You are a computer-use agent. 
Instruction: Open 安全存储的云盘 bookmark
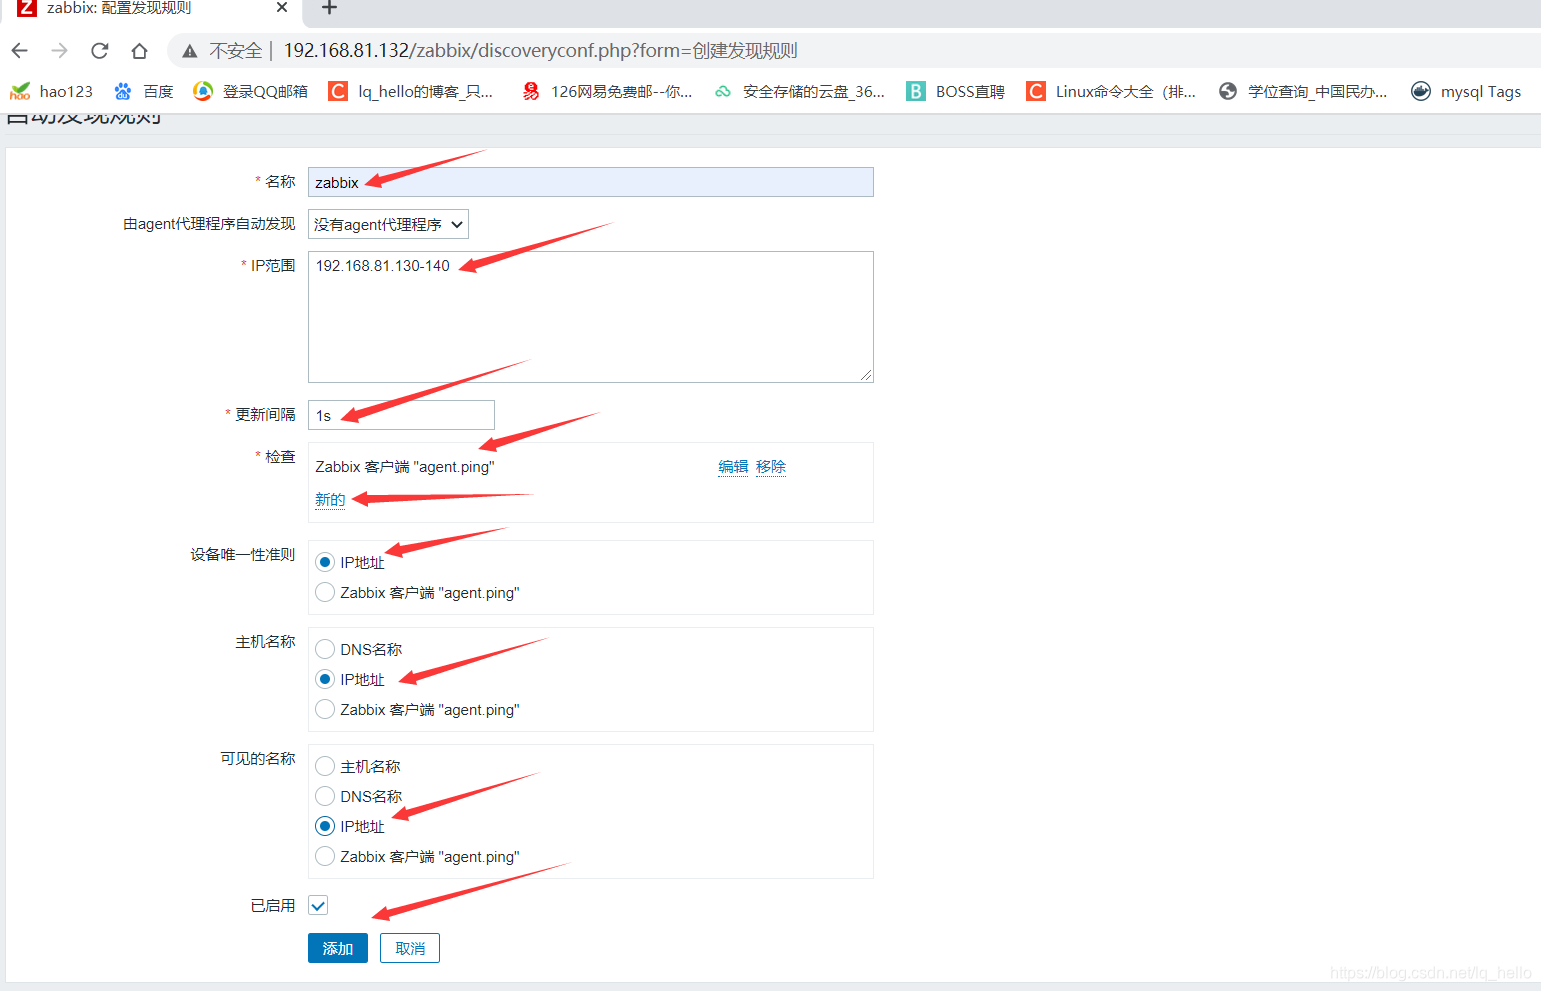(x=799, y=91)
